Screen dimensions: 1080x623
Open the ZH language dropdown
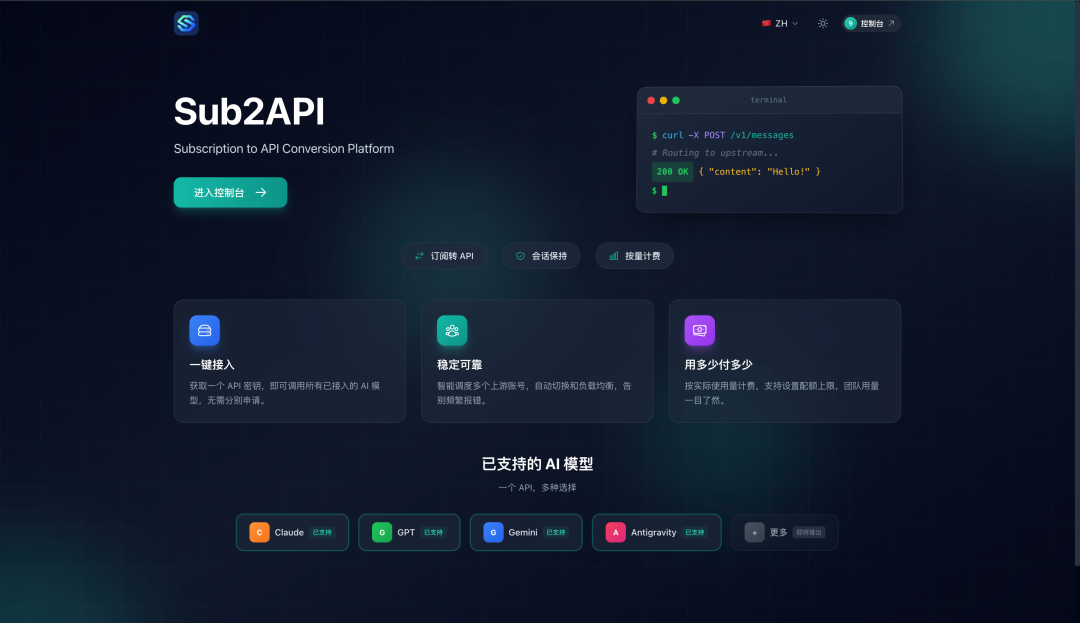tap(780, 23)
